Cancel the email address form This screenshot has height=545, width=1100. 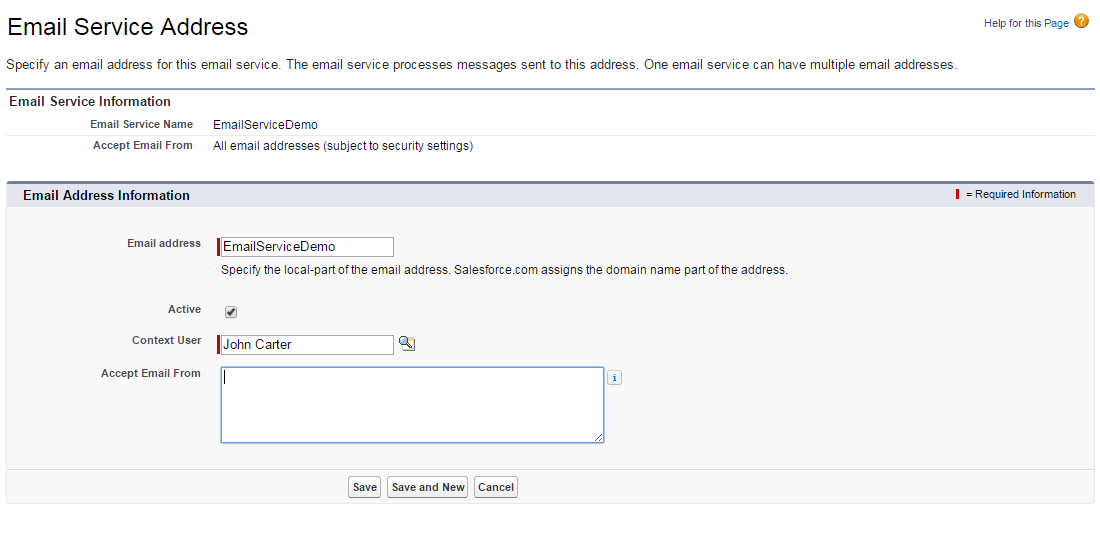(x=496, y=488)
